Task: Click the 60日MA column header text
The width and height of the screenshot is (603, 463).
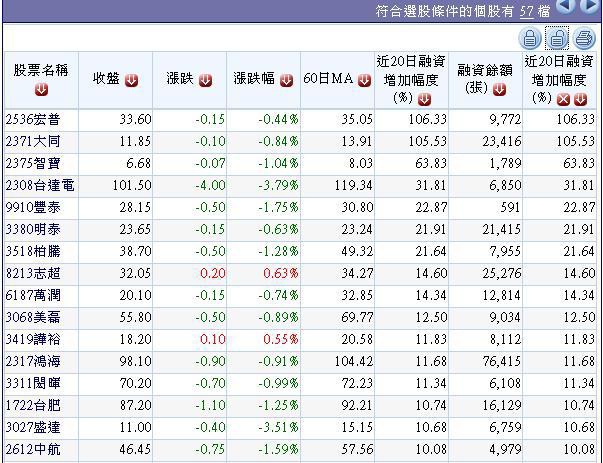Action: [x=328, y=79]
